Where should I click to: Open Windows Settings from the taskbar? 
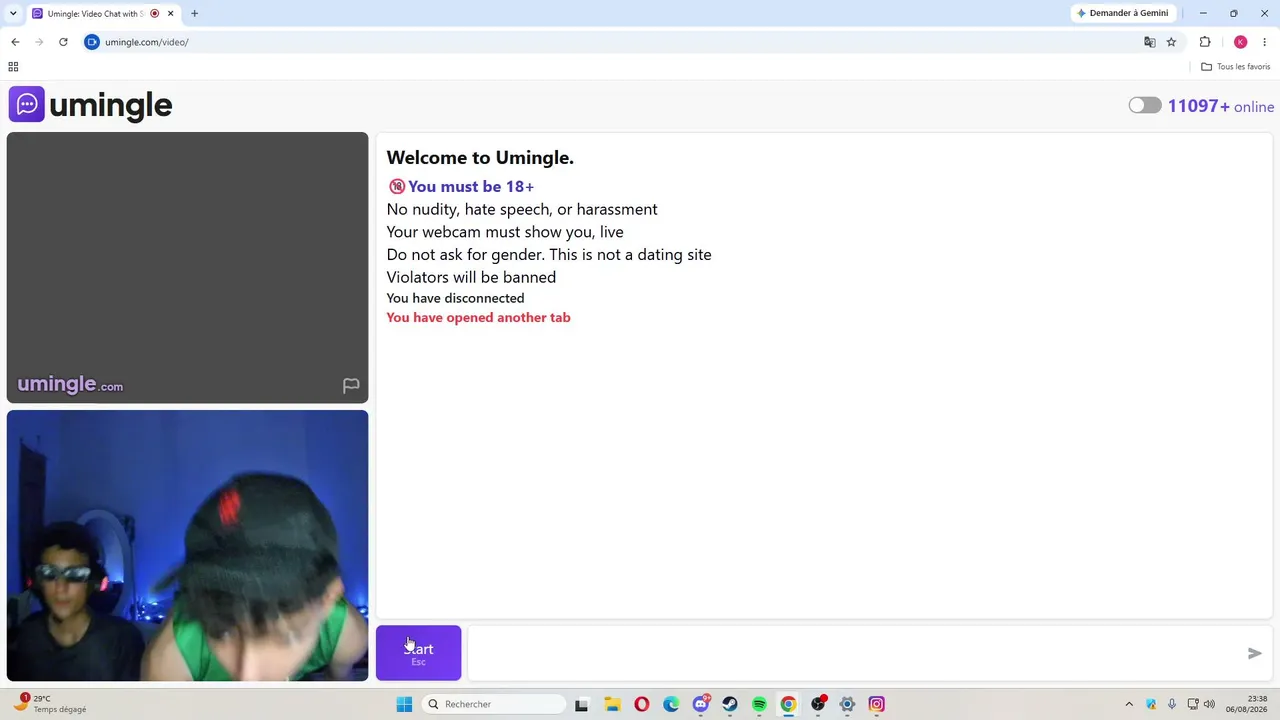click(x=847, y=704)
